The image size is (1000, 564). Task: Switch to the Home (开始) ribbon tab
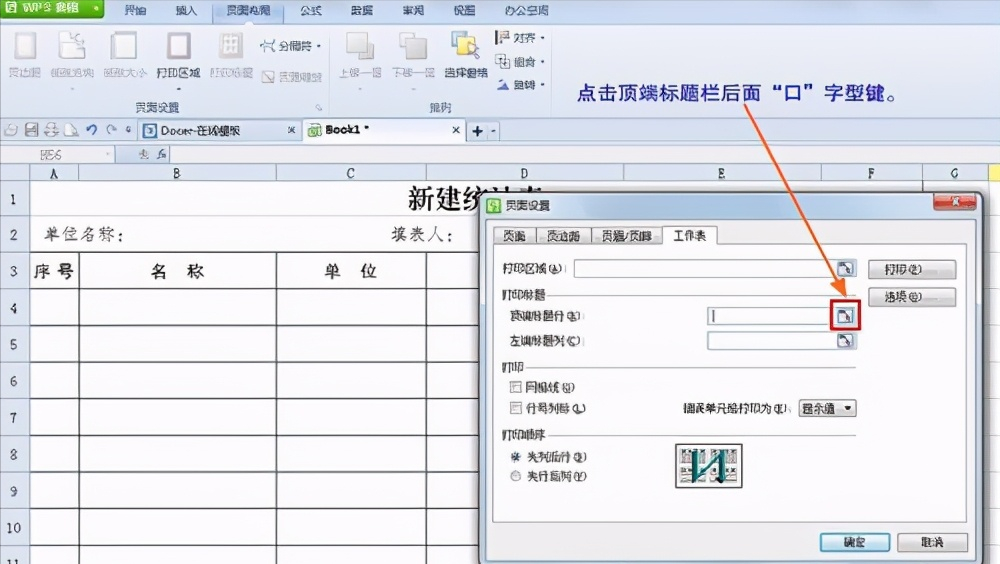(x=135, y=10)
